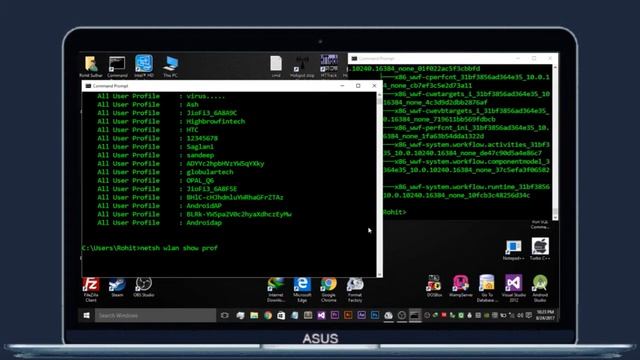640x360 pixels.
Task: Open Chrome from the taskbar
Action: [x=268, y=316]
